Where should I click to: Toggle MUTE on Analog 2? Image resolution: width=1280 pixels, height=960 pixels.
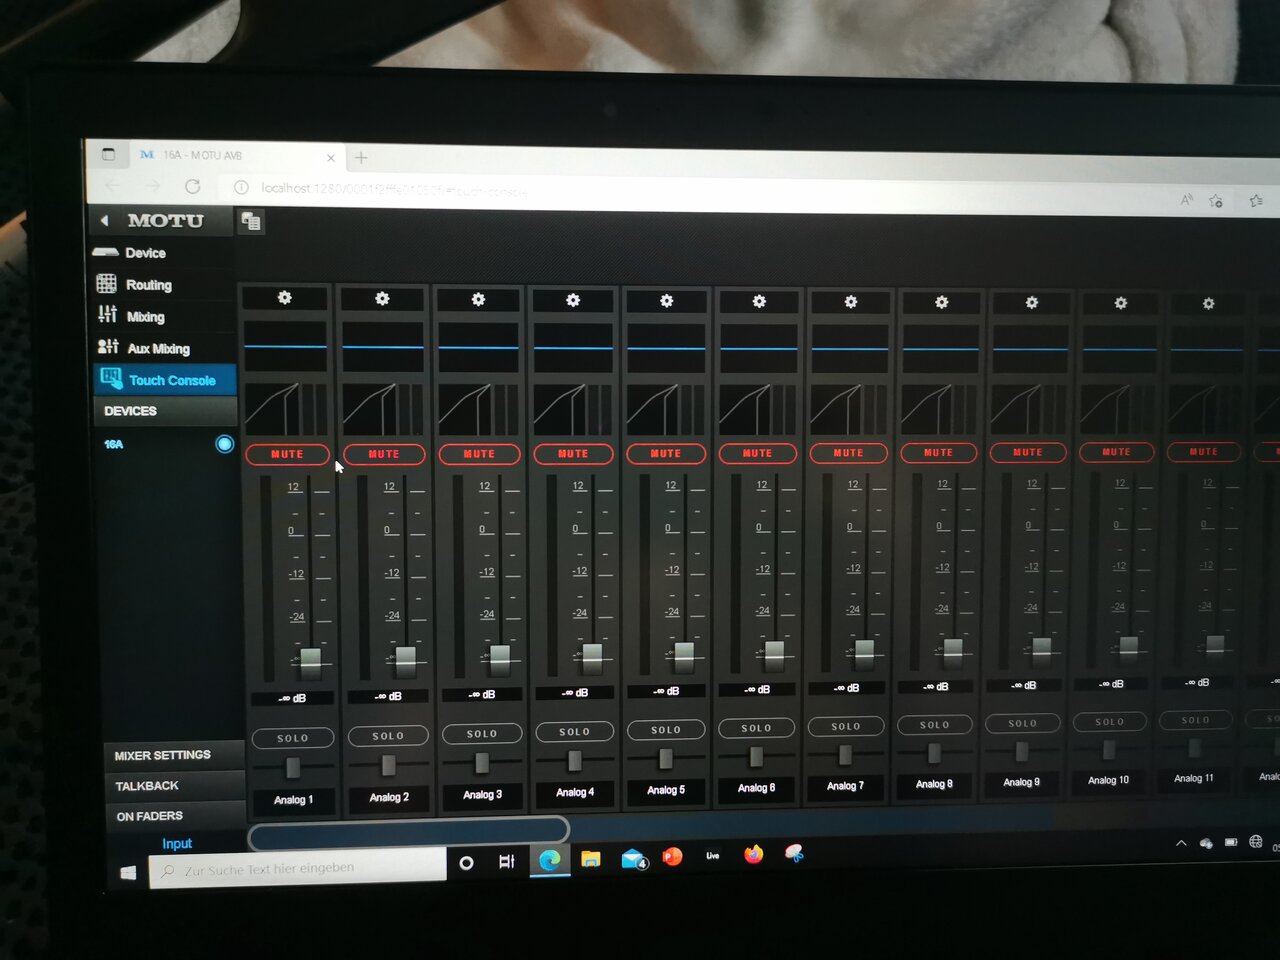coord(384,454)
